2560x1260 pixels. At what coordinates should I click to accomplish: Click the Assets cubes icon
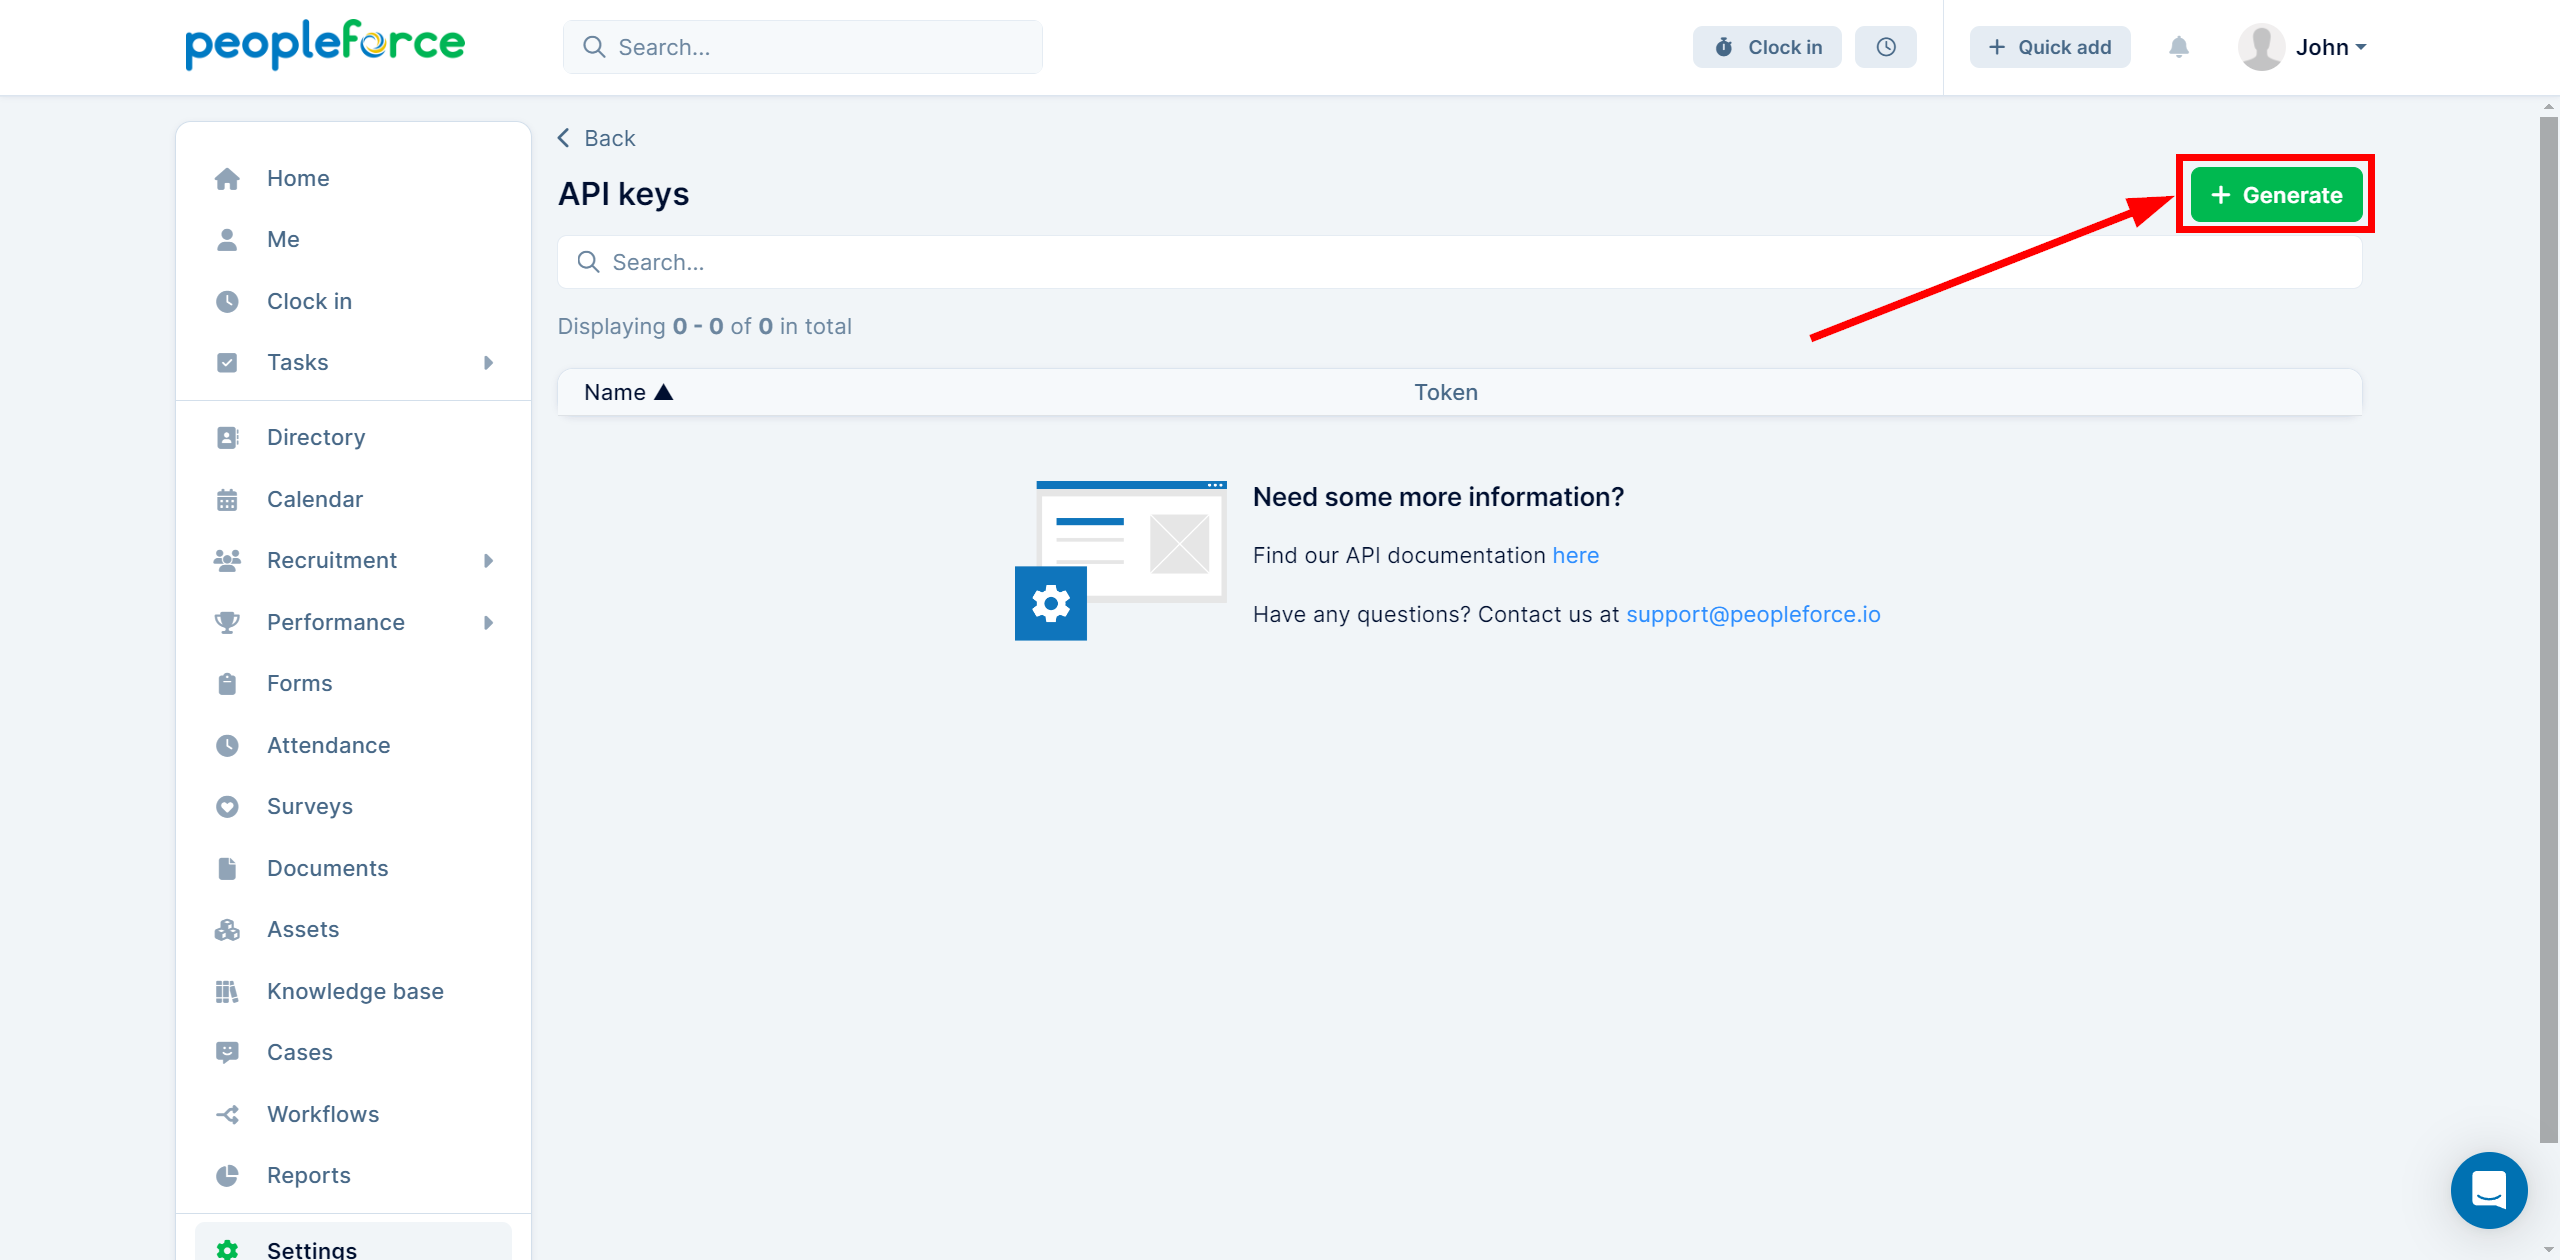227,930
